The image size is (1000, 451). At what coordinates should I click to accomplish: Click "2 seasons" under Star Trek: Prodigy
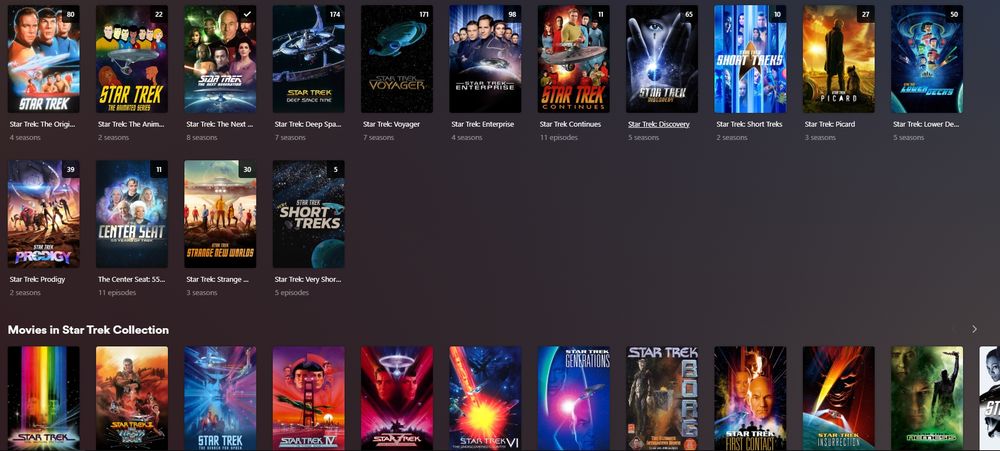[x=26, y=293]
